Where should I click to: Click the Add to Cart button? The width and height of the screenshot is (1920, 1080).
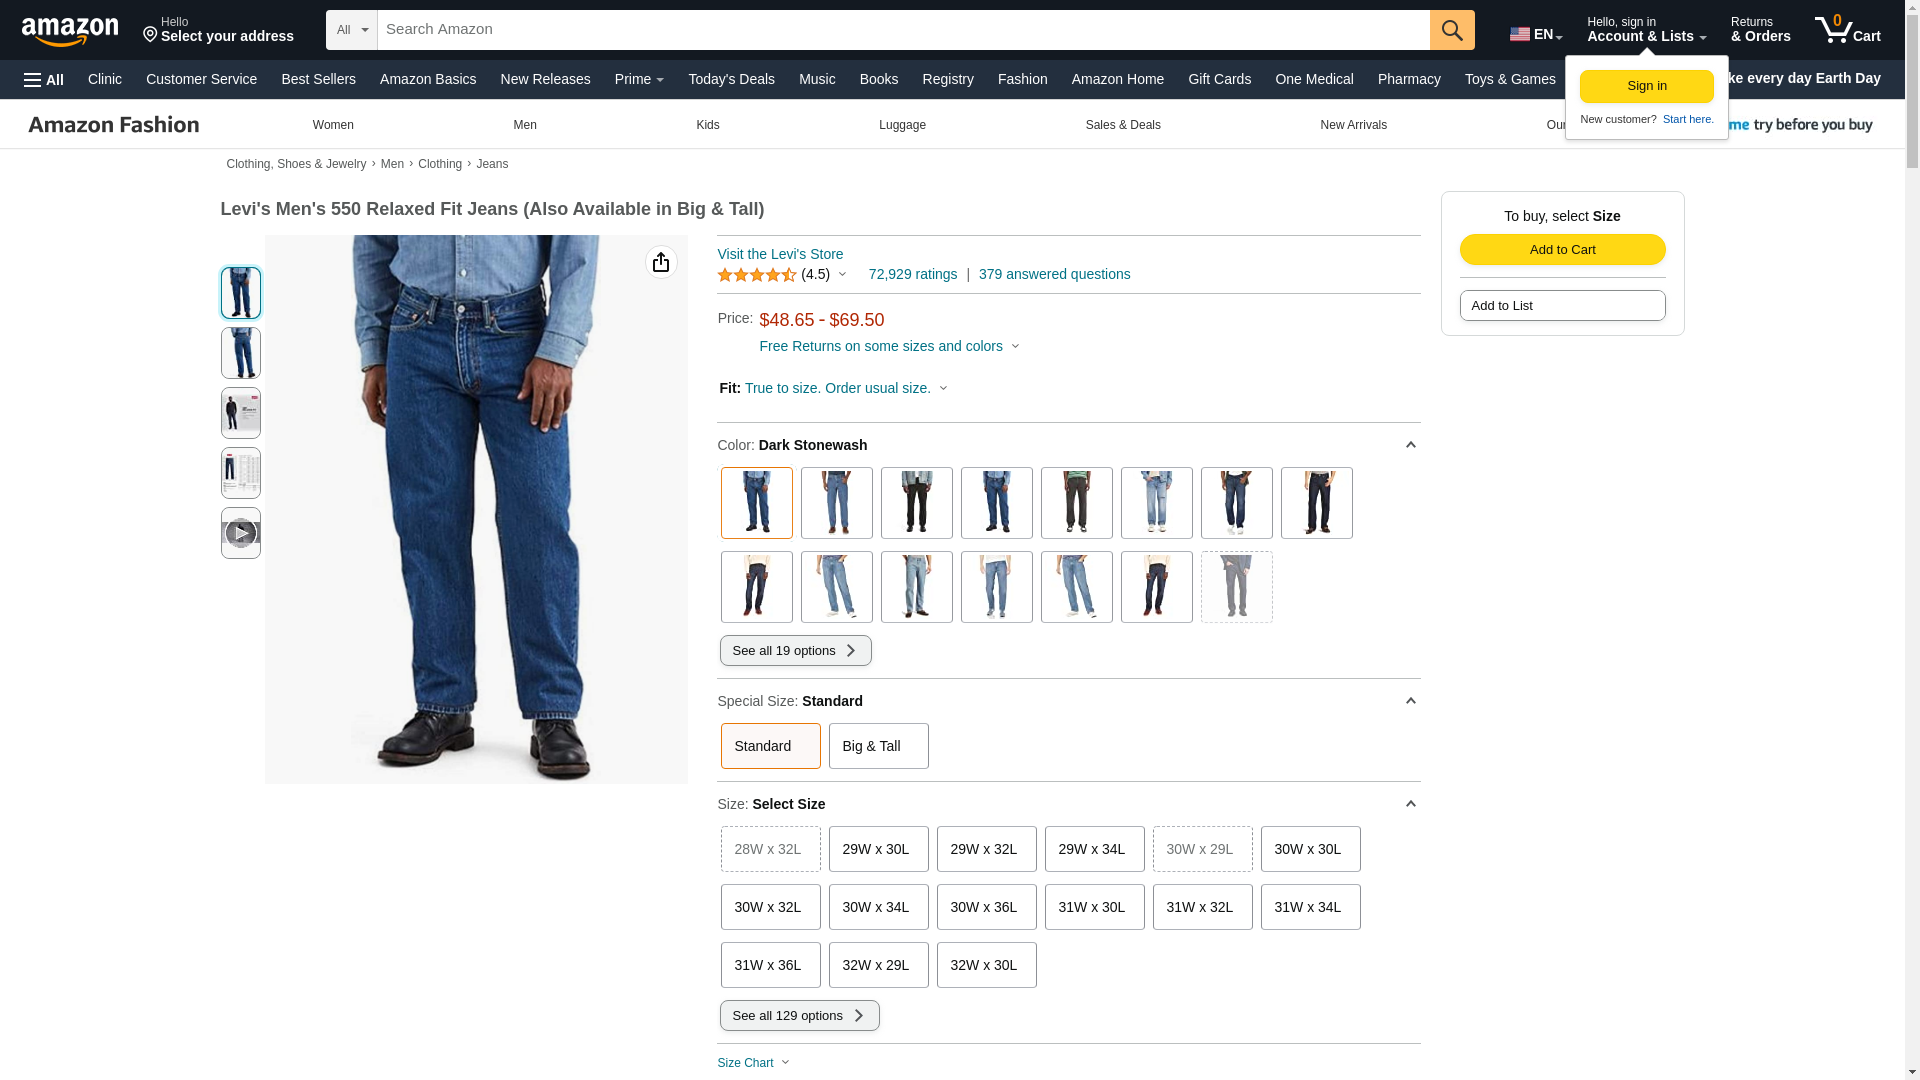[1561, 250]
